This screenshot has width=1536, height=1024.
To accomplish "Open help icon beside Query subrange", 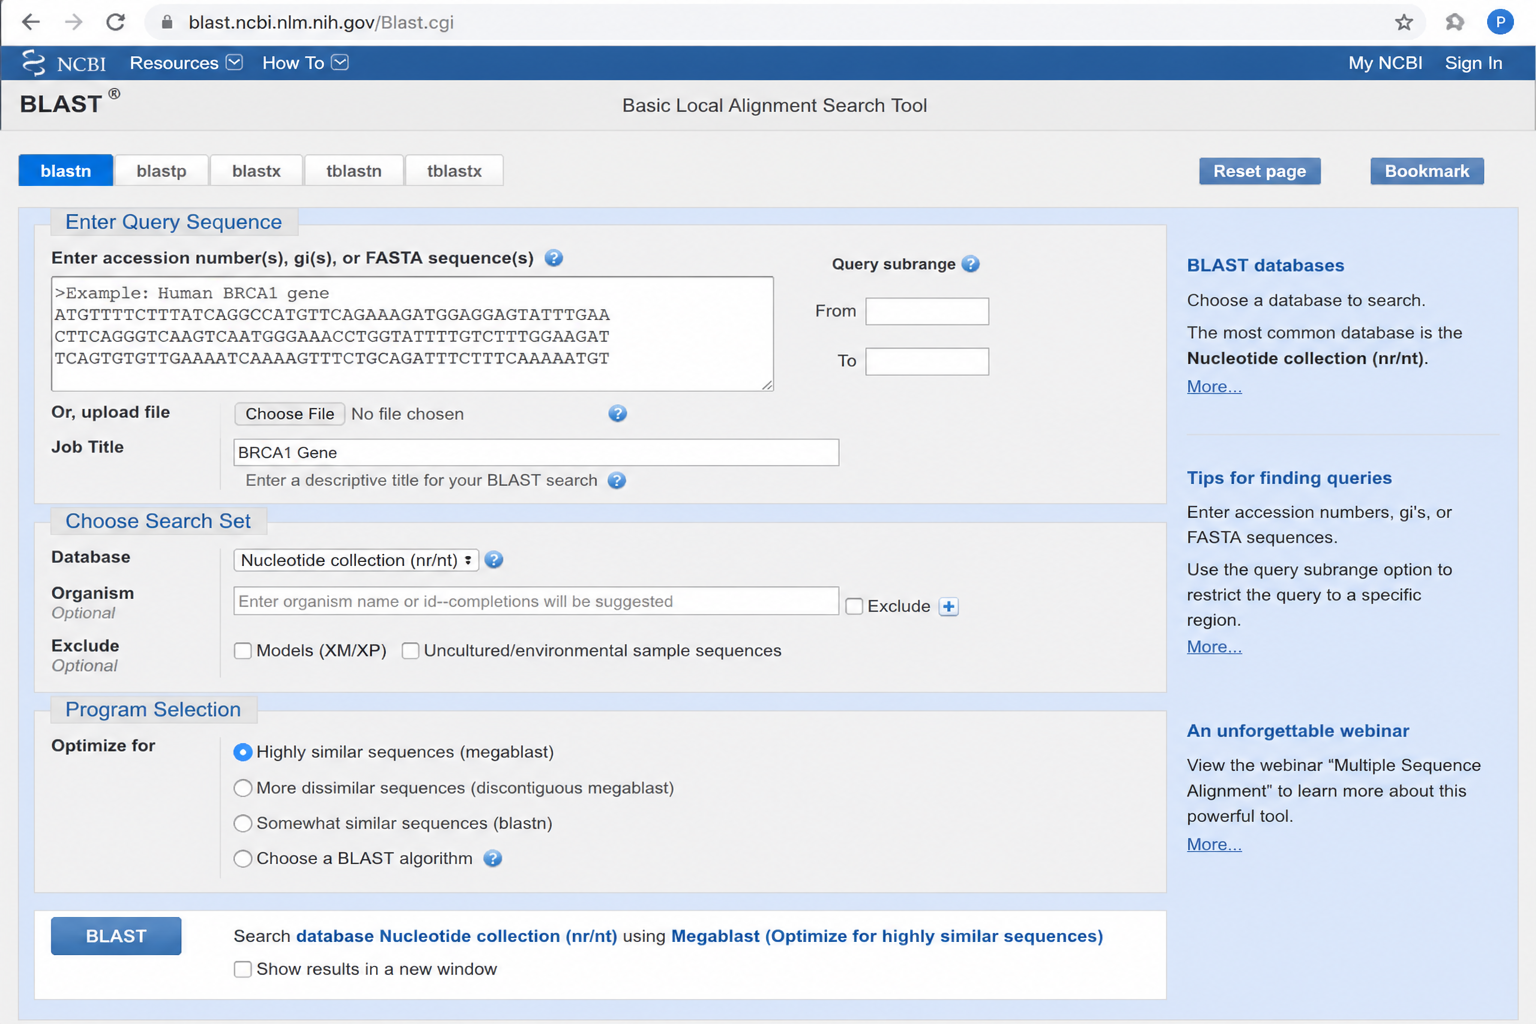I will pos(970,264).
